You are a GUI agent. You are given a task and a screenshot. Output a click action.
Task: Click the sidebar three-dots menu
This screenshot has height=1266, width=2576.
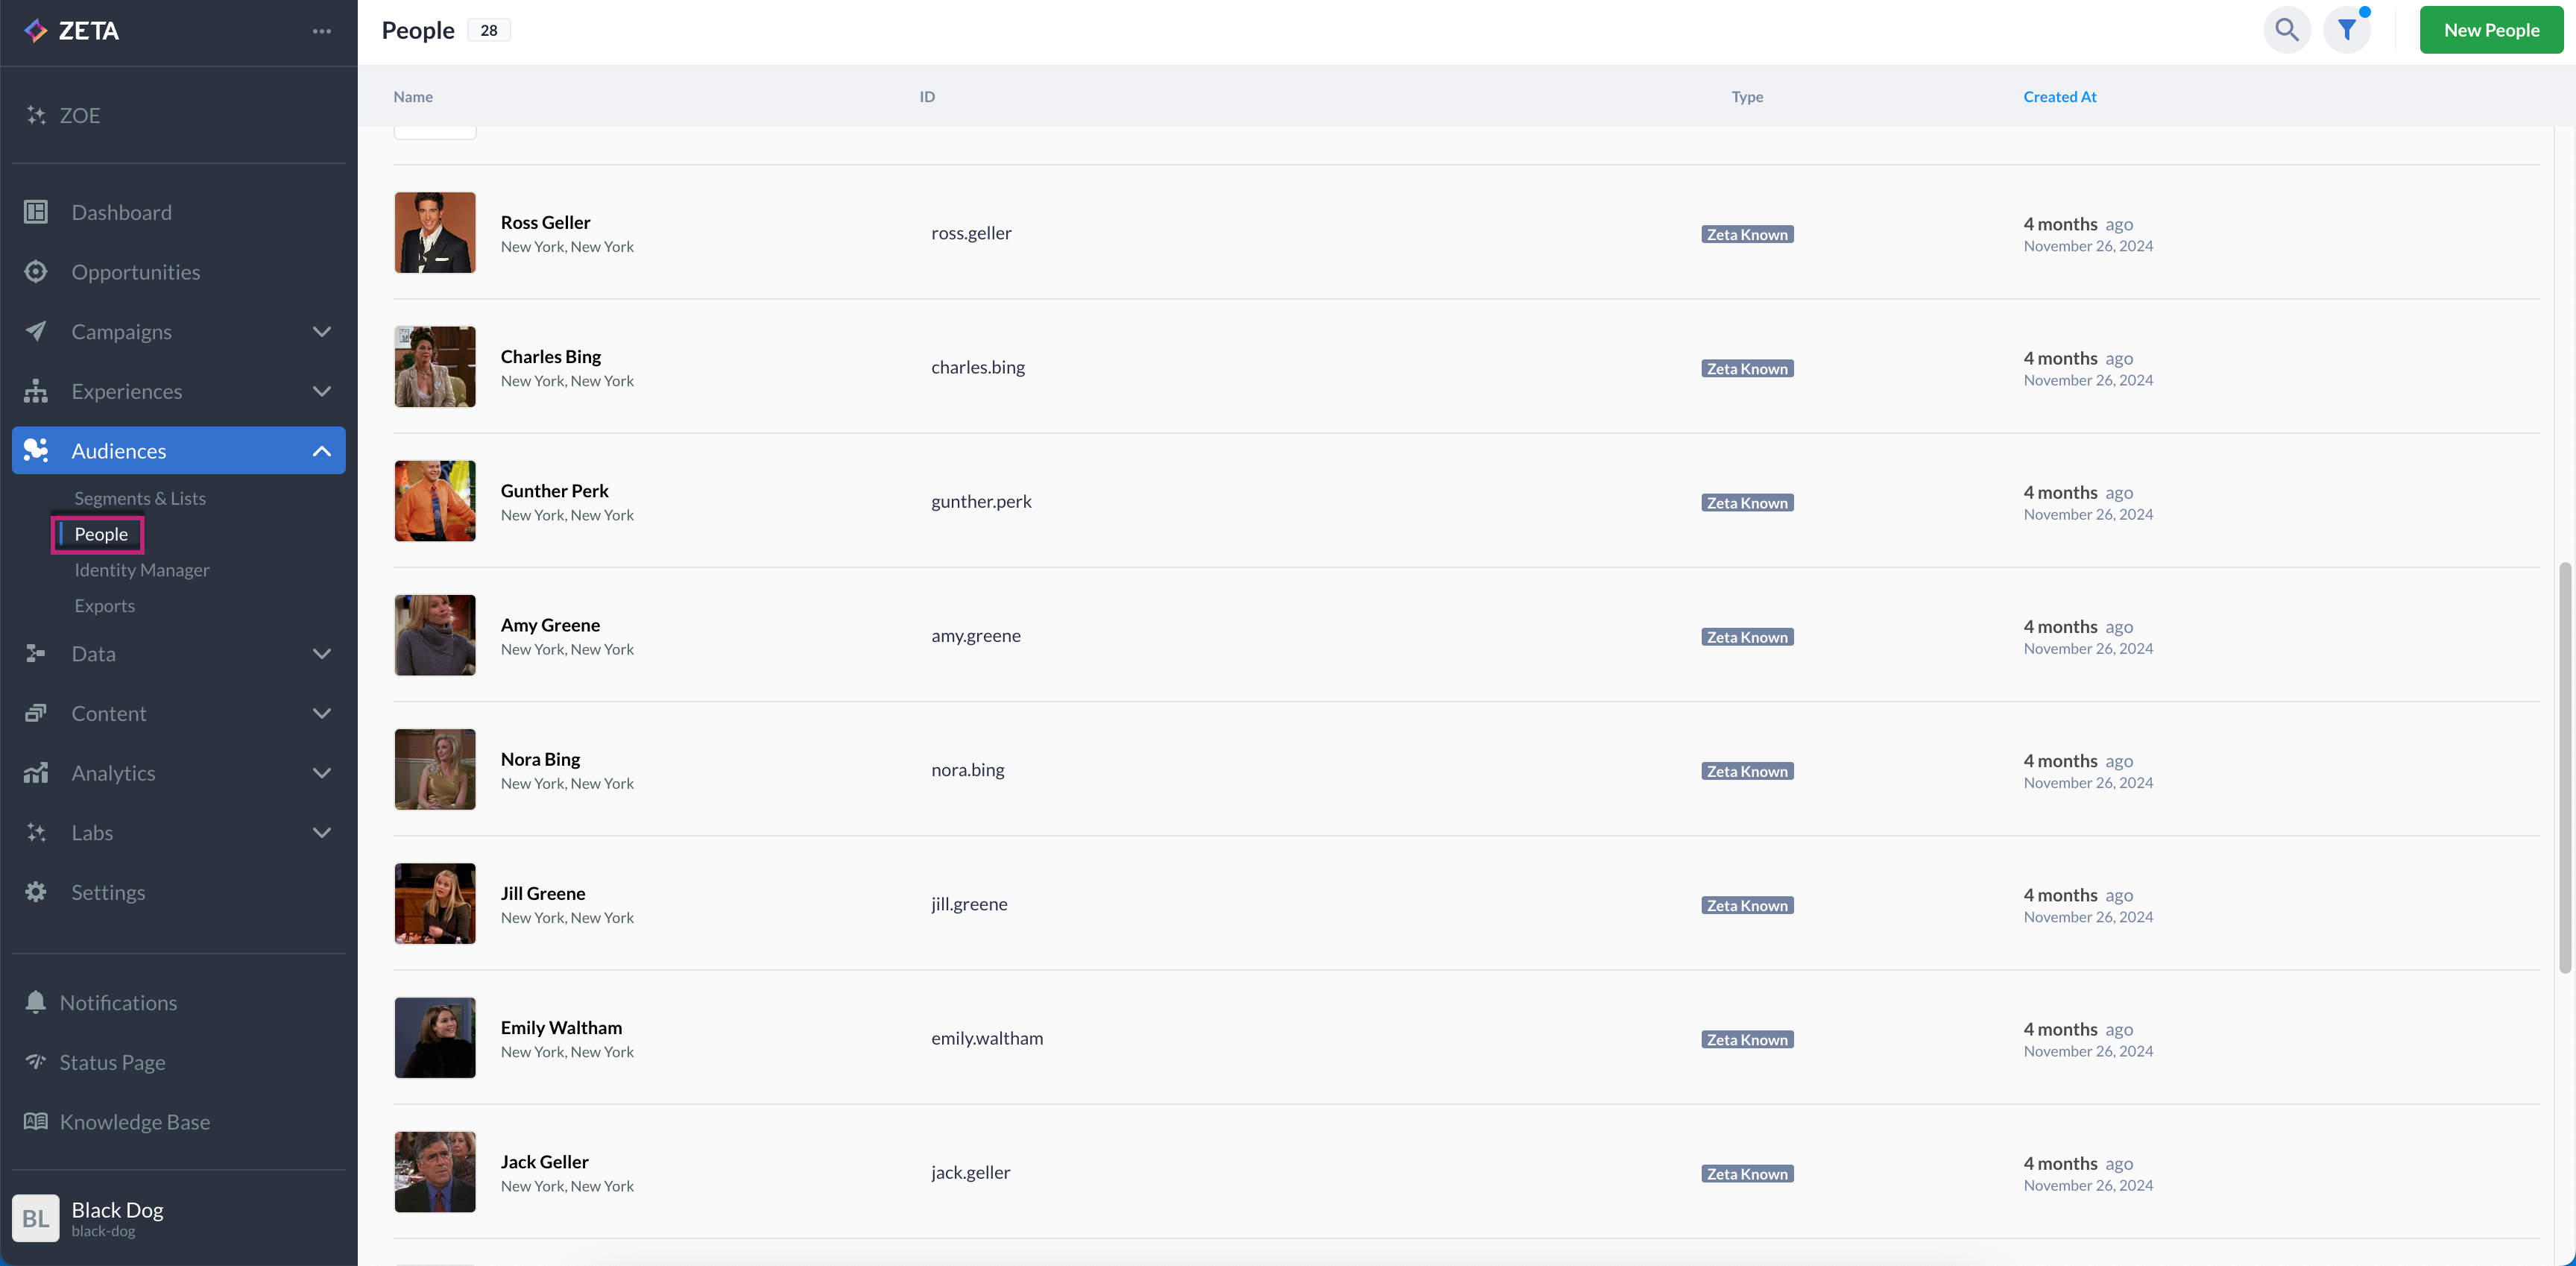[321, 31]
